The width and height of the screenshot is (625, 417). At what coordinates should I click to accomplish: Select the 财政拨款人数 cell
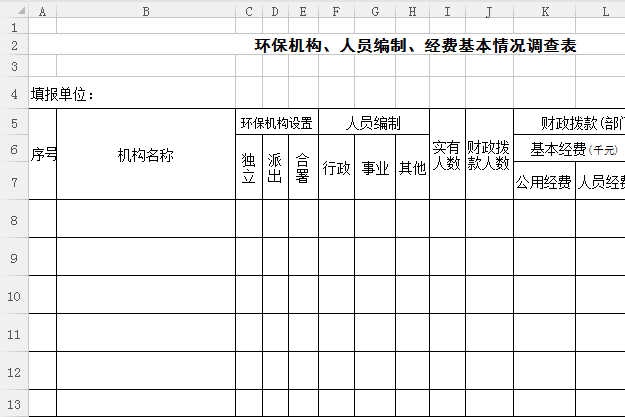[489, 155]
